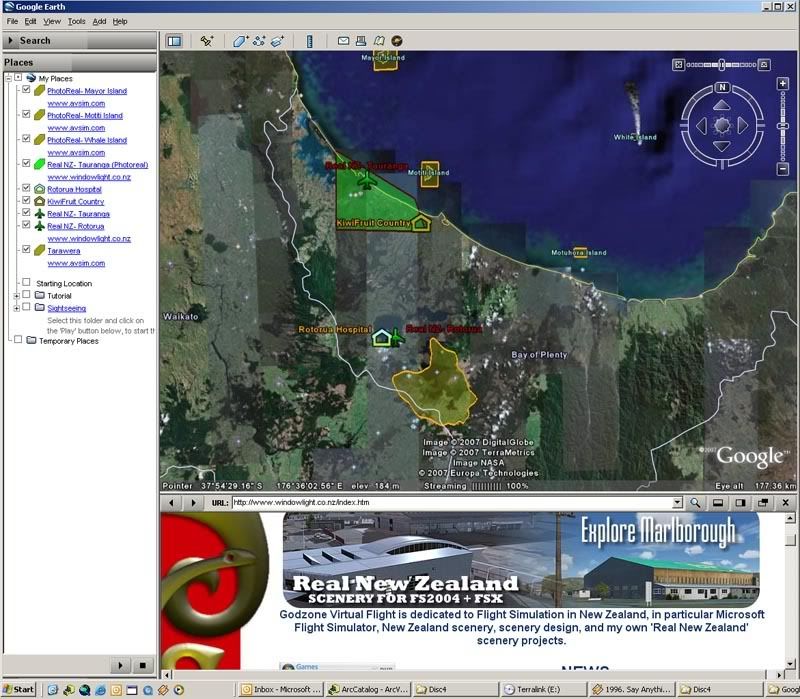Click the Add Polygon toolbar icon
This screenshot has height=699, width=800.
click(x=240, y=41)
